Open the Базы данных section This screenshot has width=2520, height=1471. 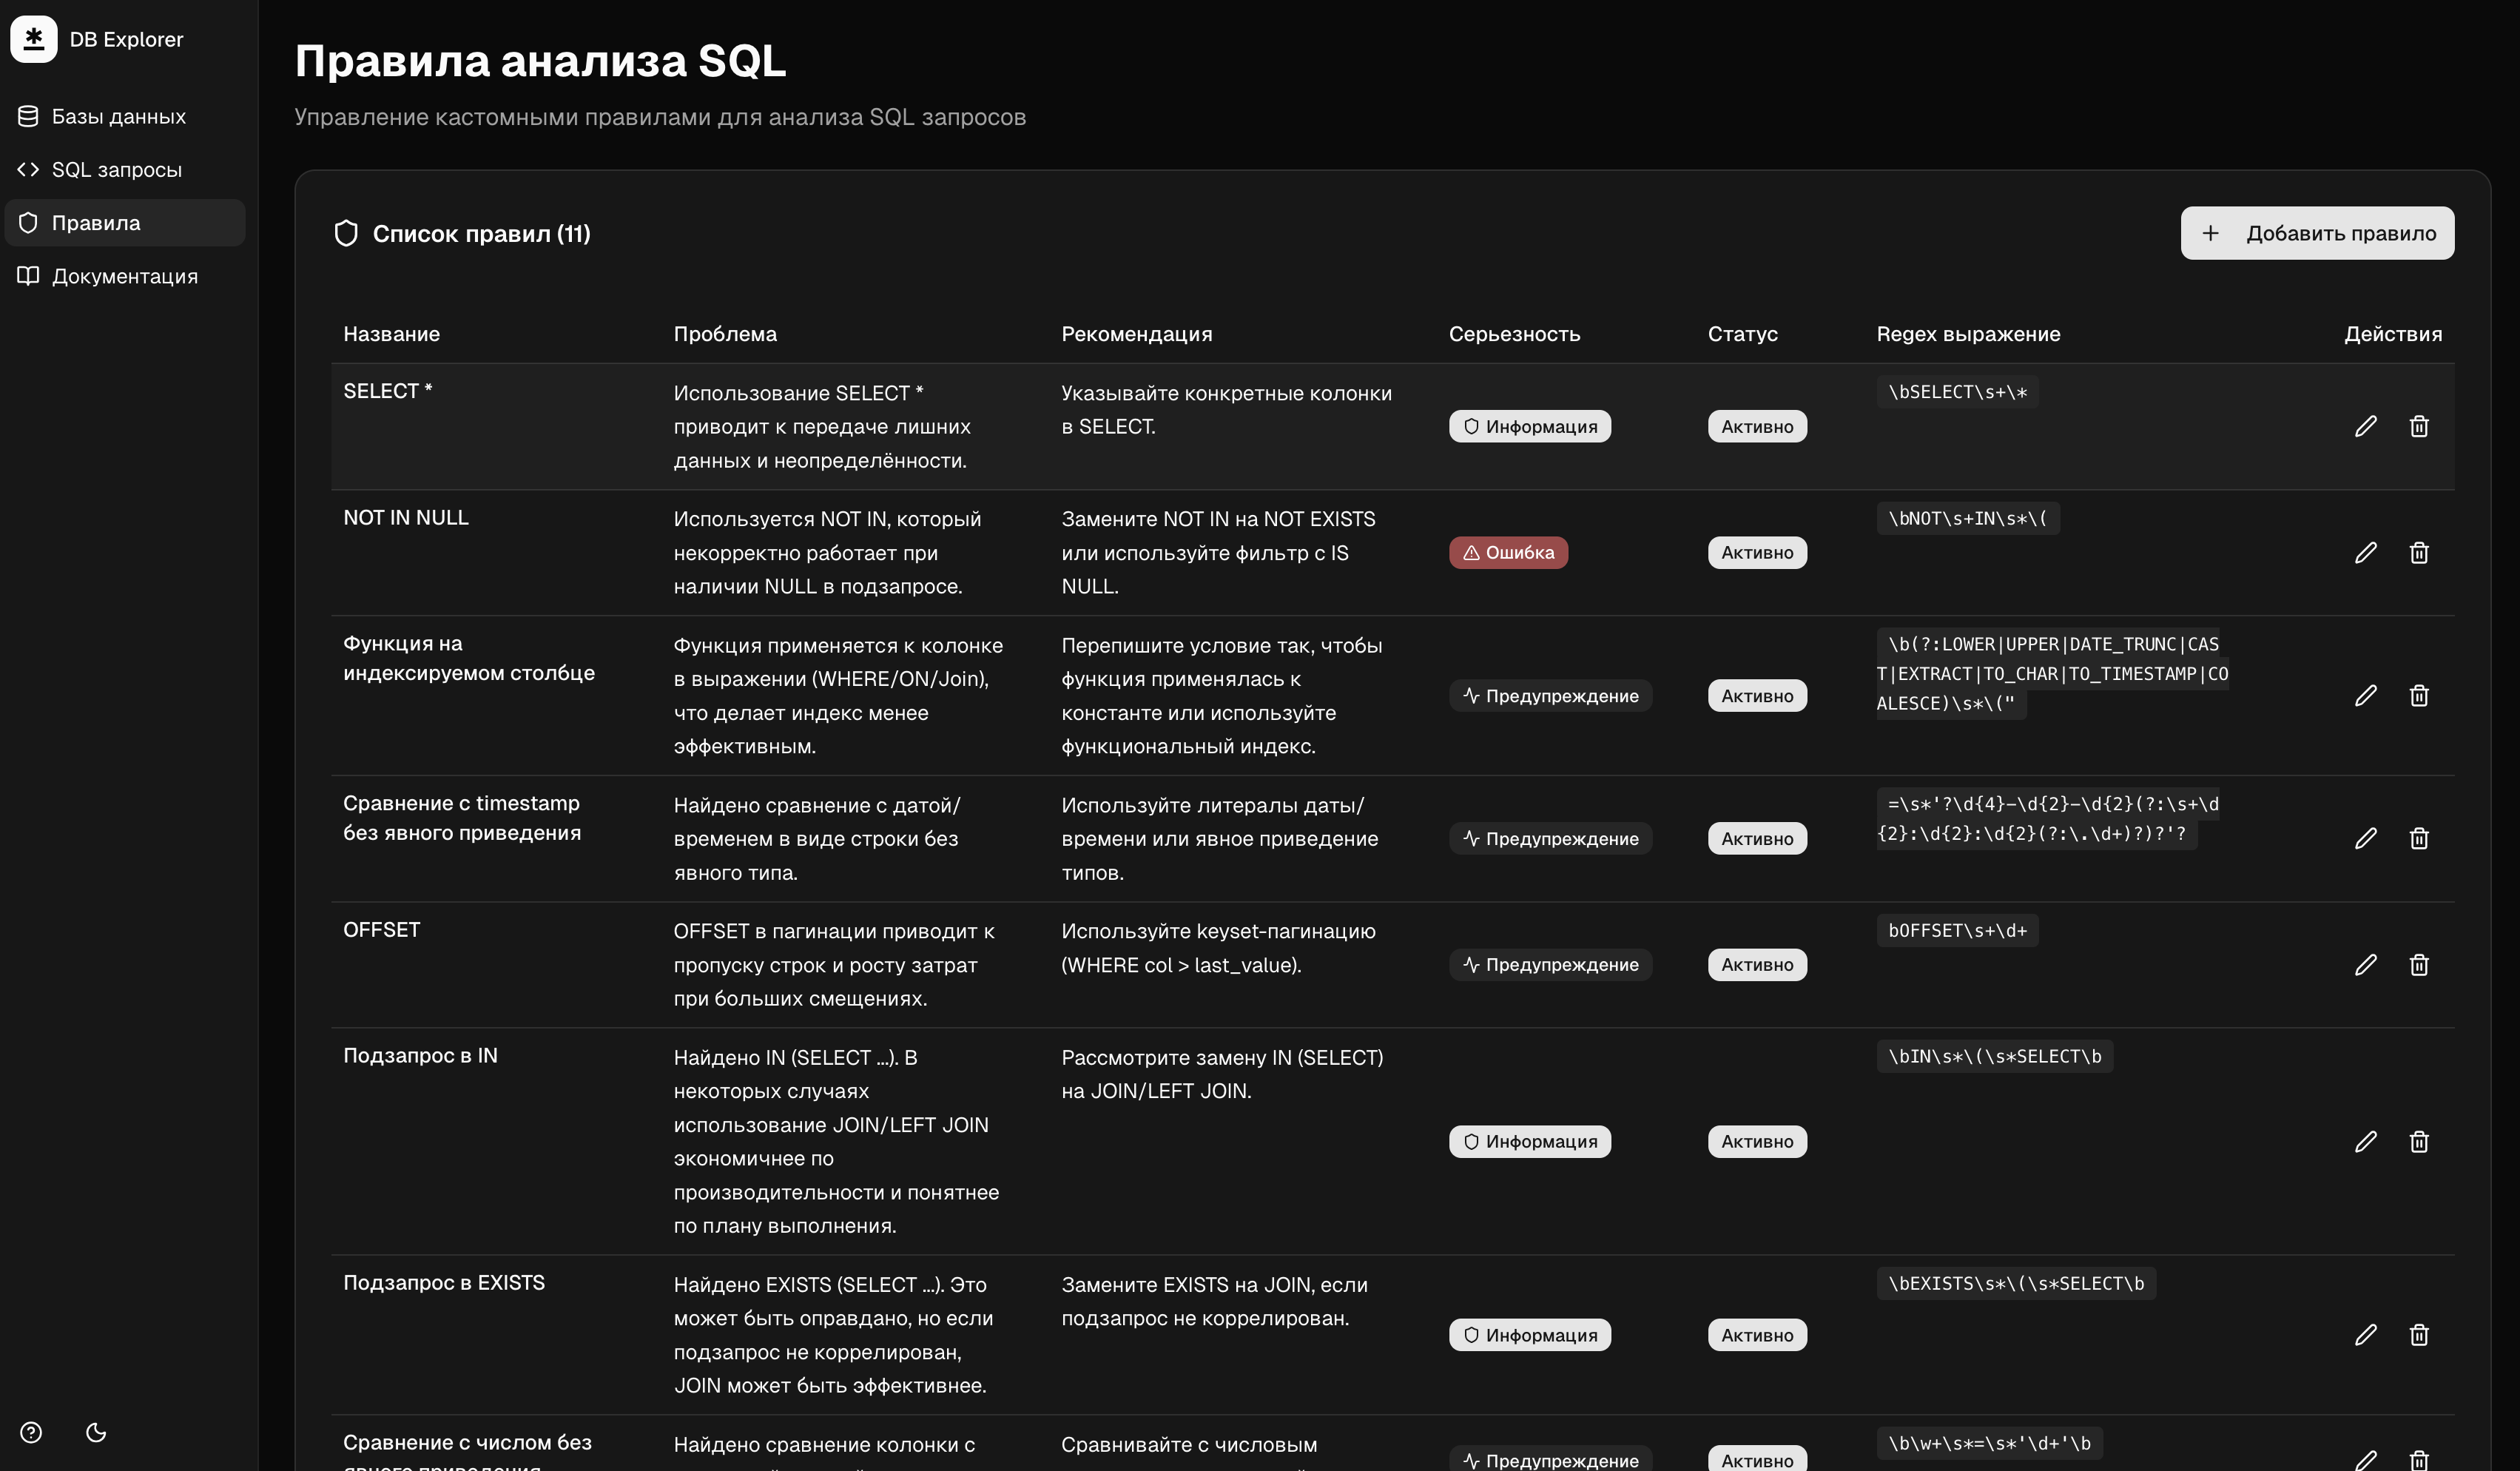tap(118, 116)
